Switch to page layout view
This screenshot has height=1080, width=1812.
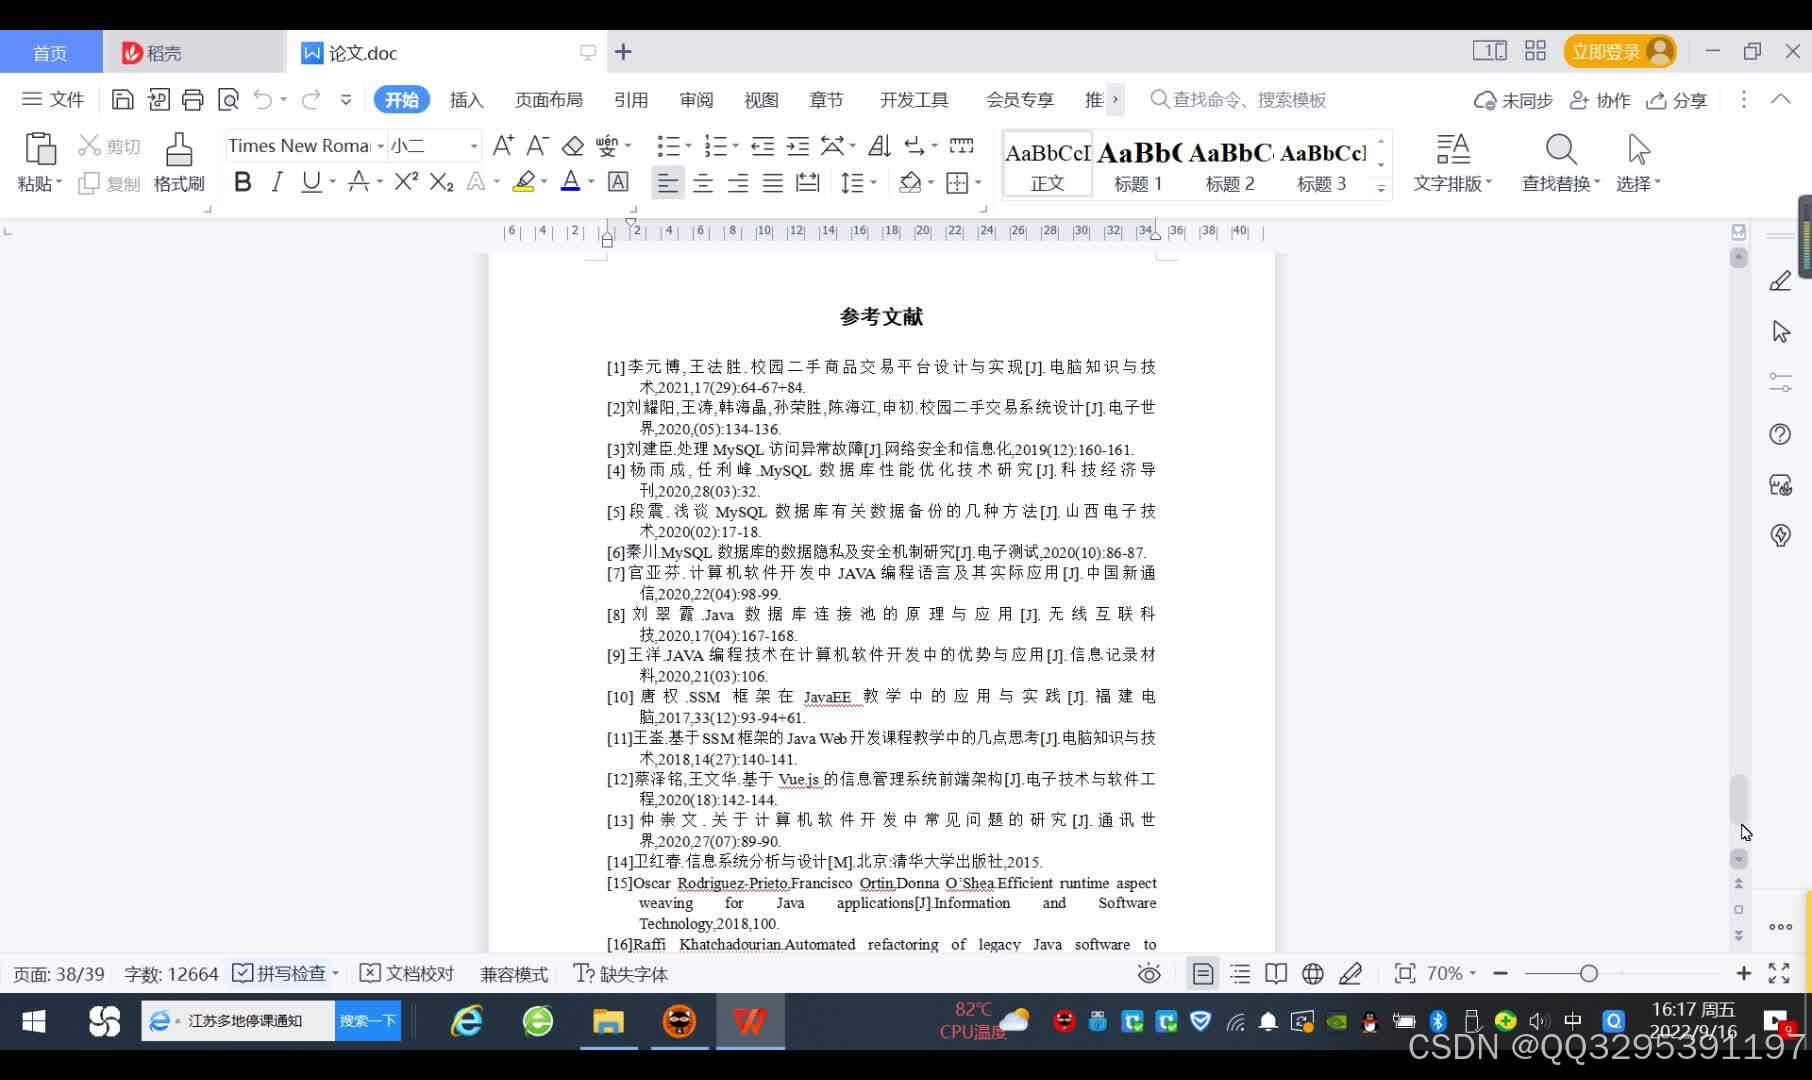[x=1203, y=973]
